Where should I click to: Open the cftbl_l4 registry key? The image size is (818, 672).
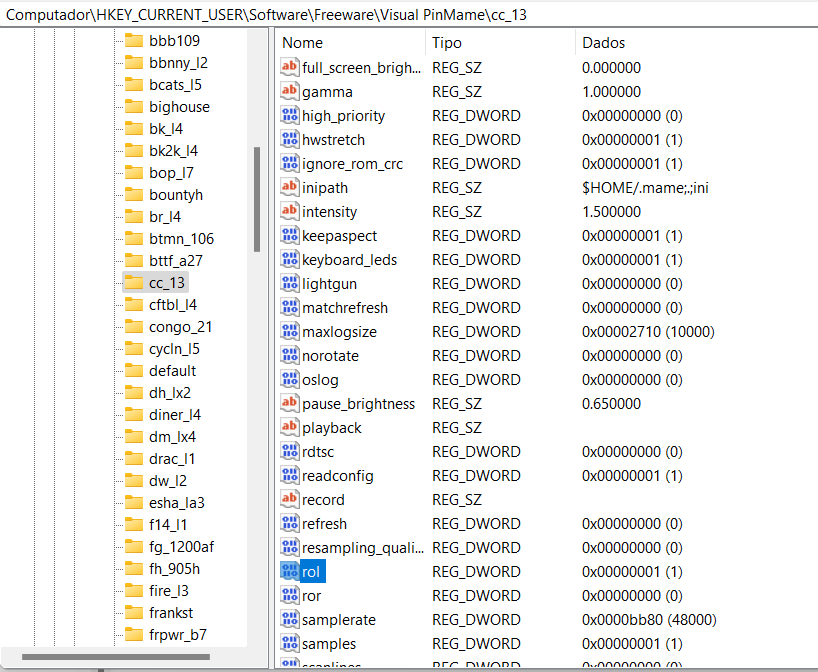pos(173,305)
